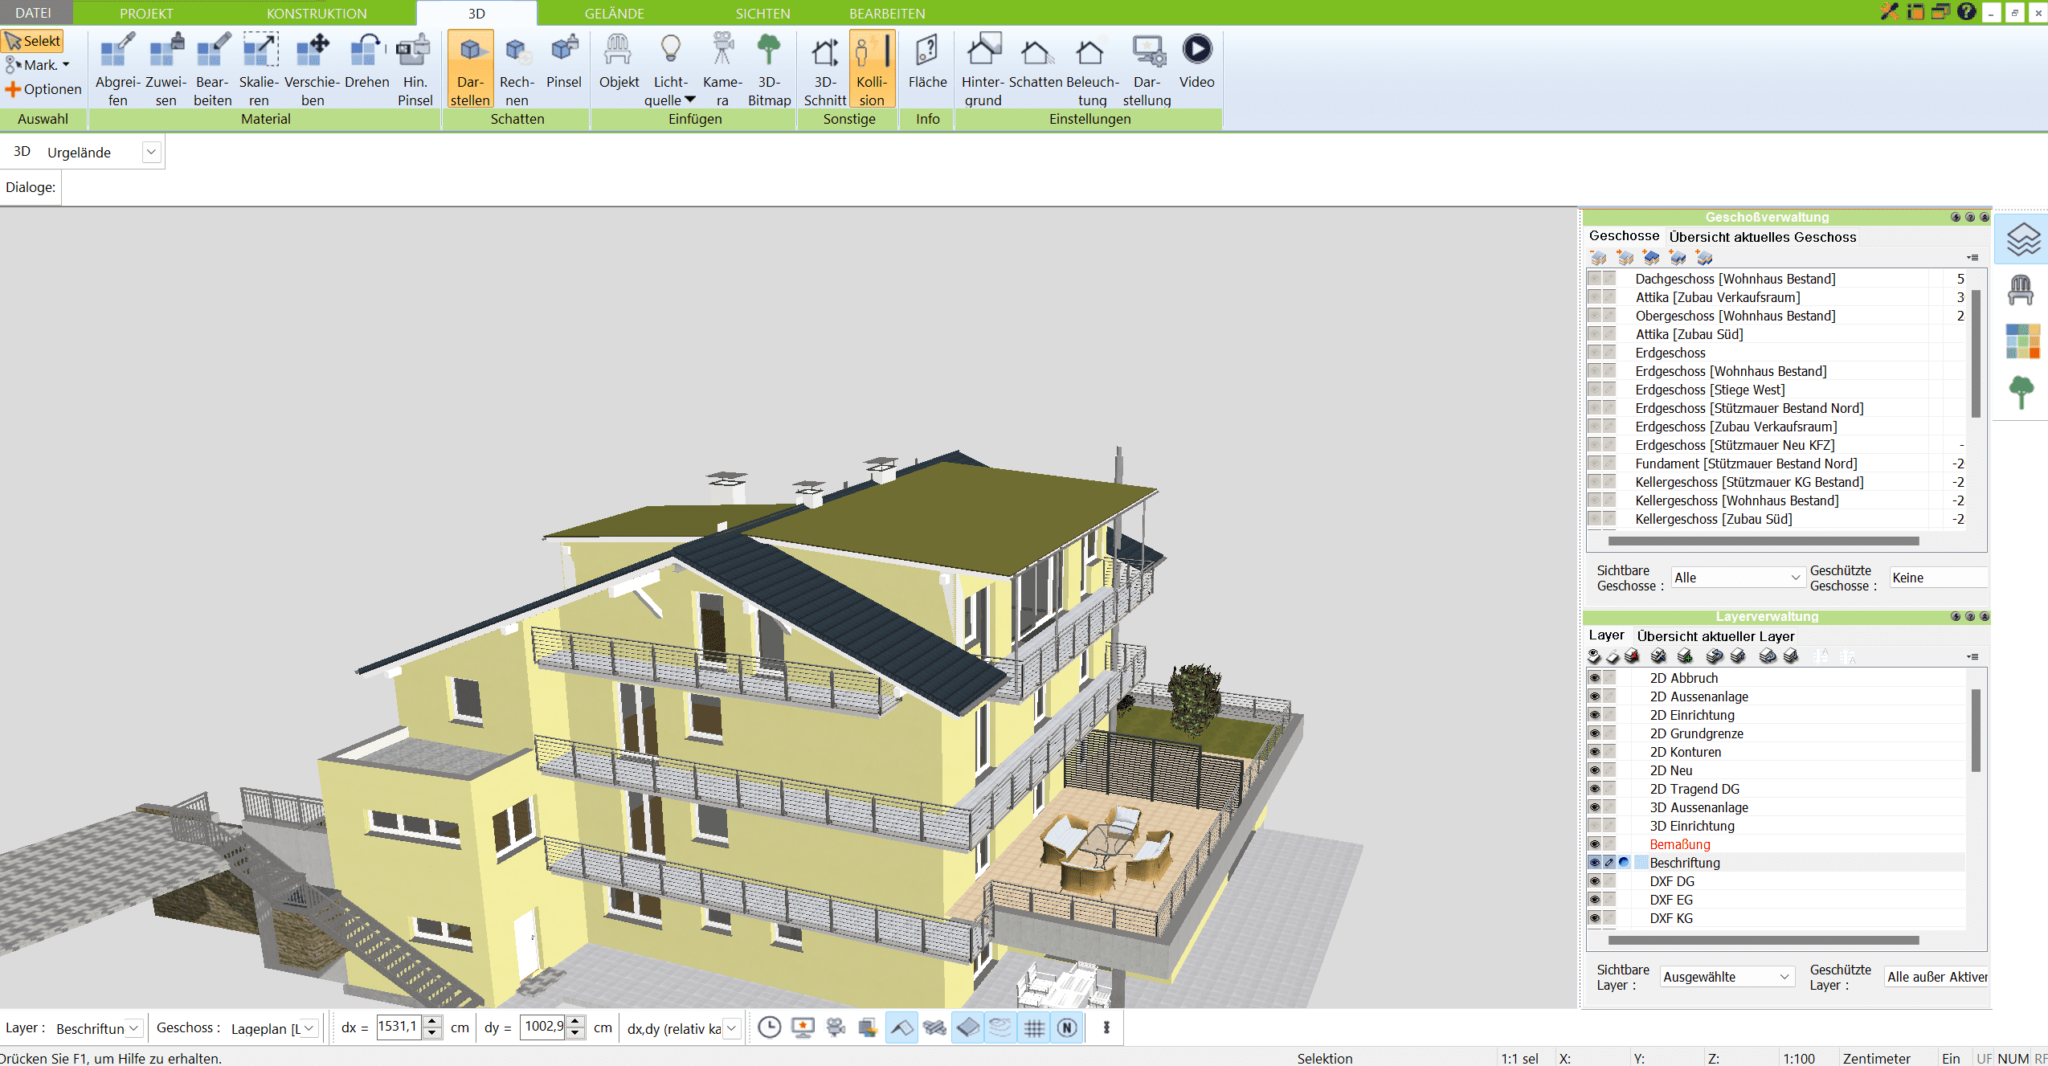Open the Übersicht aktuelles Geschoss tab
Image resolution: width=2048 pixels, height=1066 pixels.
tap(1762, 237)
